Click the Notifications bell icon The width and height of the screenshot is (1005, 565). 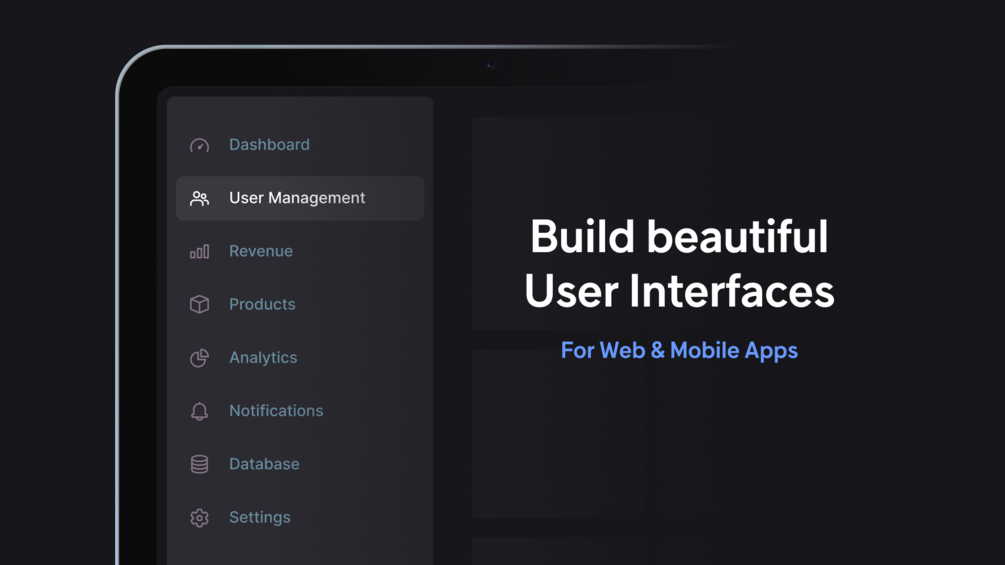[199, 411]
